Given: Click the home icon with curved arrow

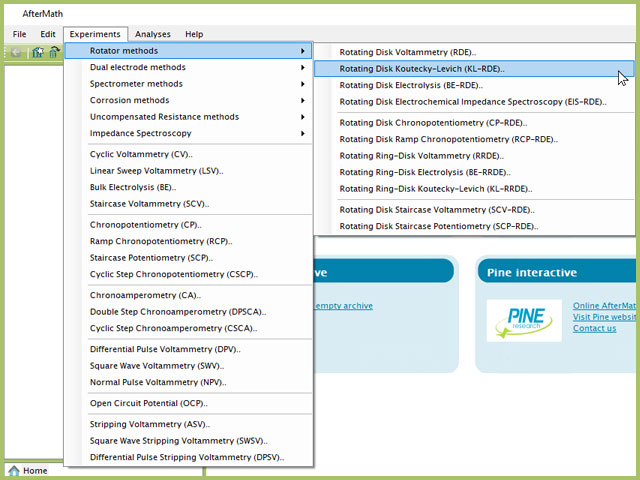Looking at the screenshot, I should [54, 52].
